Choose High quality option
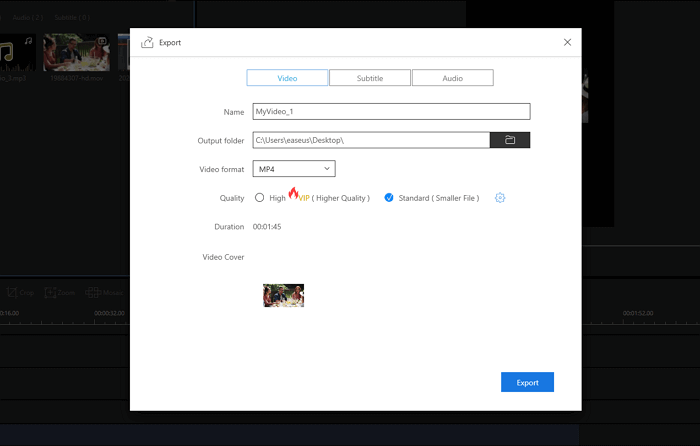Viewport: 700px width, 446px height. coord(260,198)
